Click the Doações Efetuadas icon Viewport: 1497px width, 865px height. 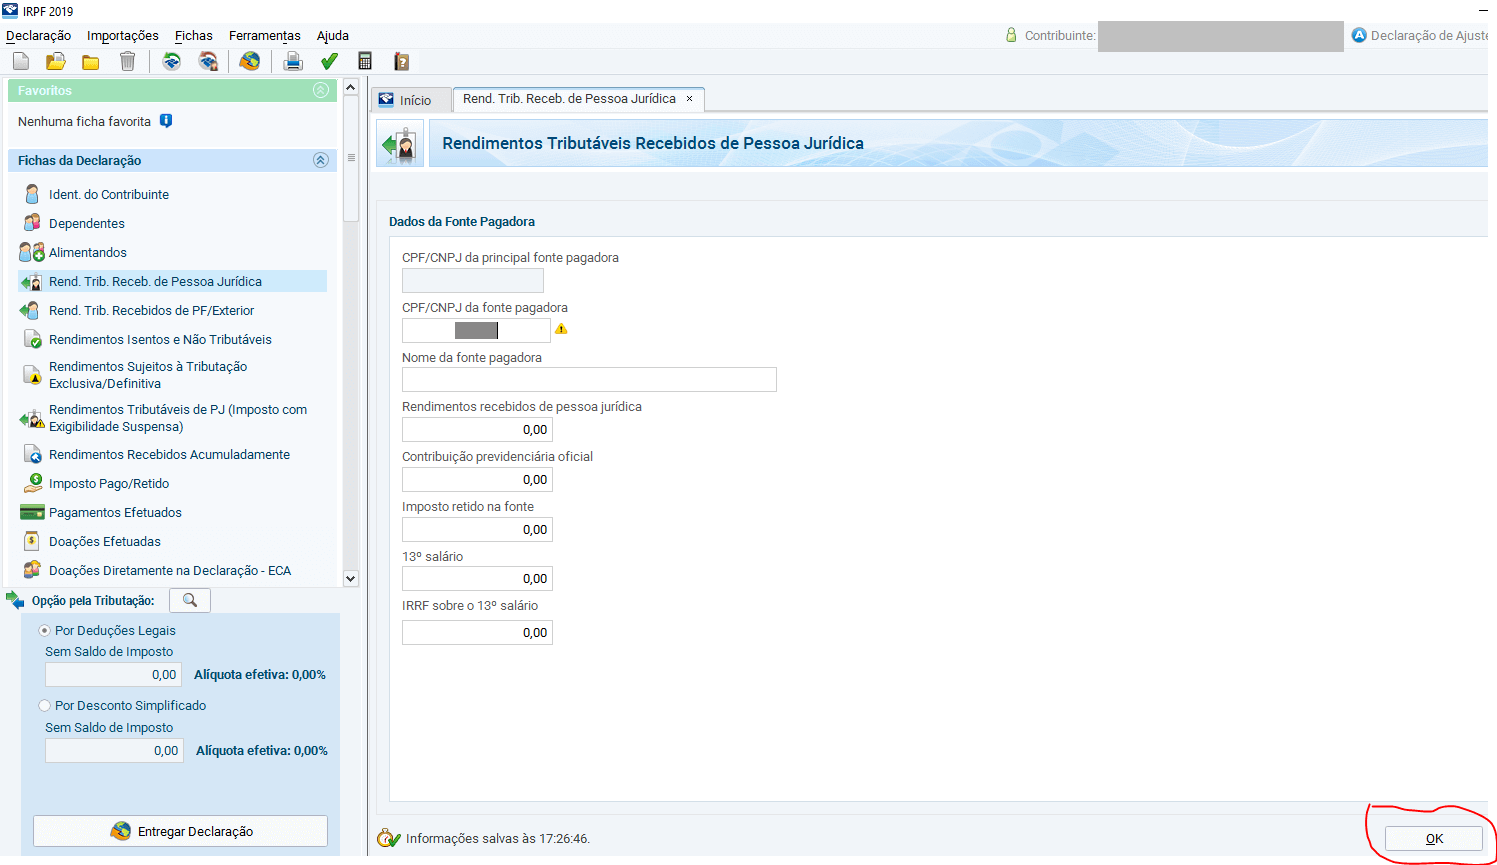(32, 541)
